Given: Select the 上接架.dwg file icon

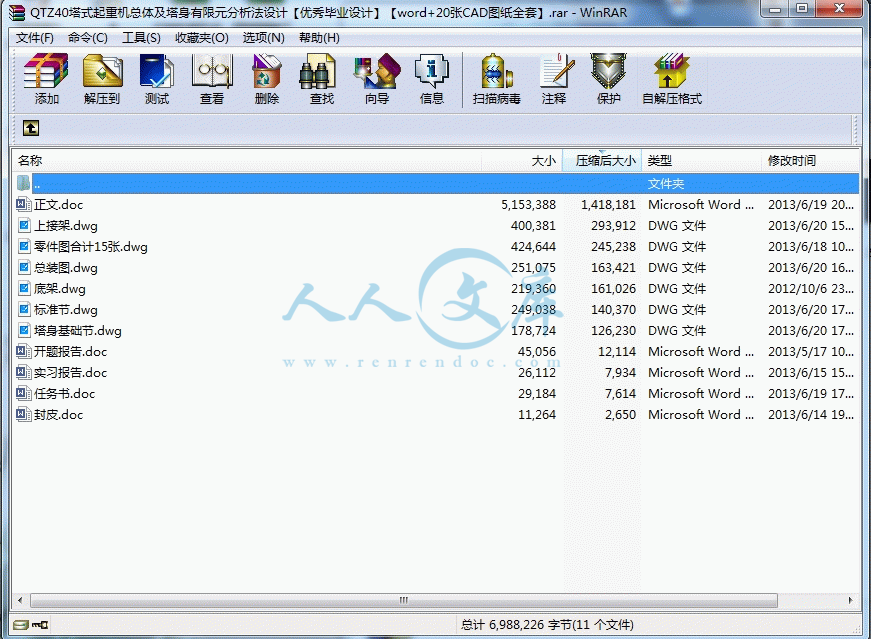Looking at the screenshot, I should 24,226.
